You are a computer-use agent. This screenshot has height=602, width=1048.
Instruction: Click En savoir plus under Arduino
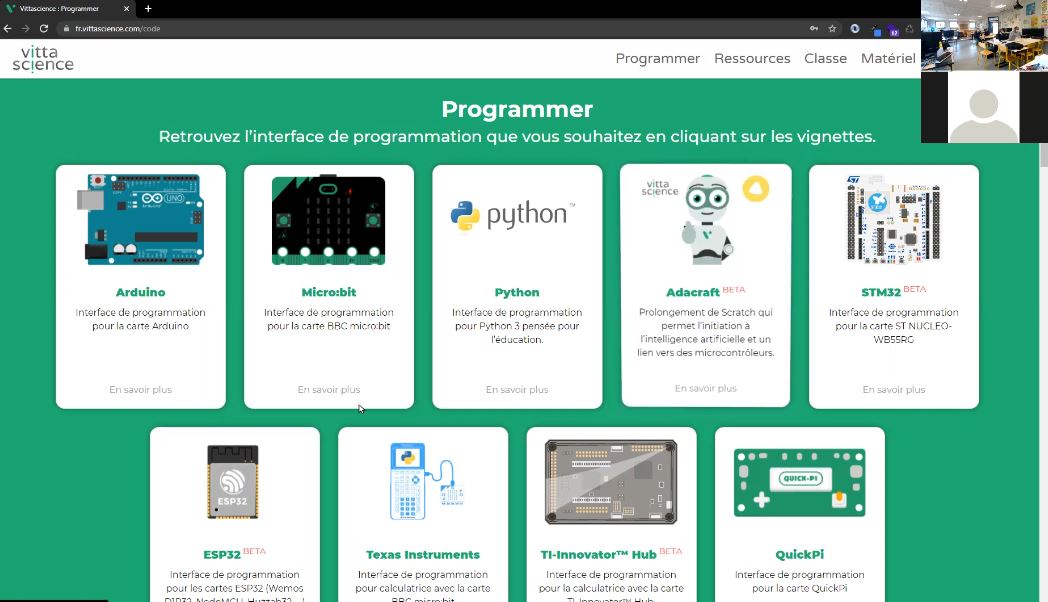click(140, 390)
